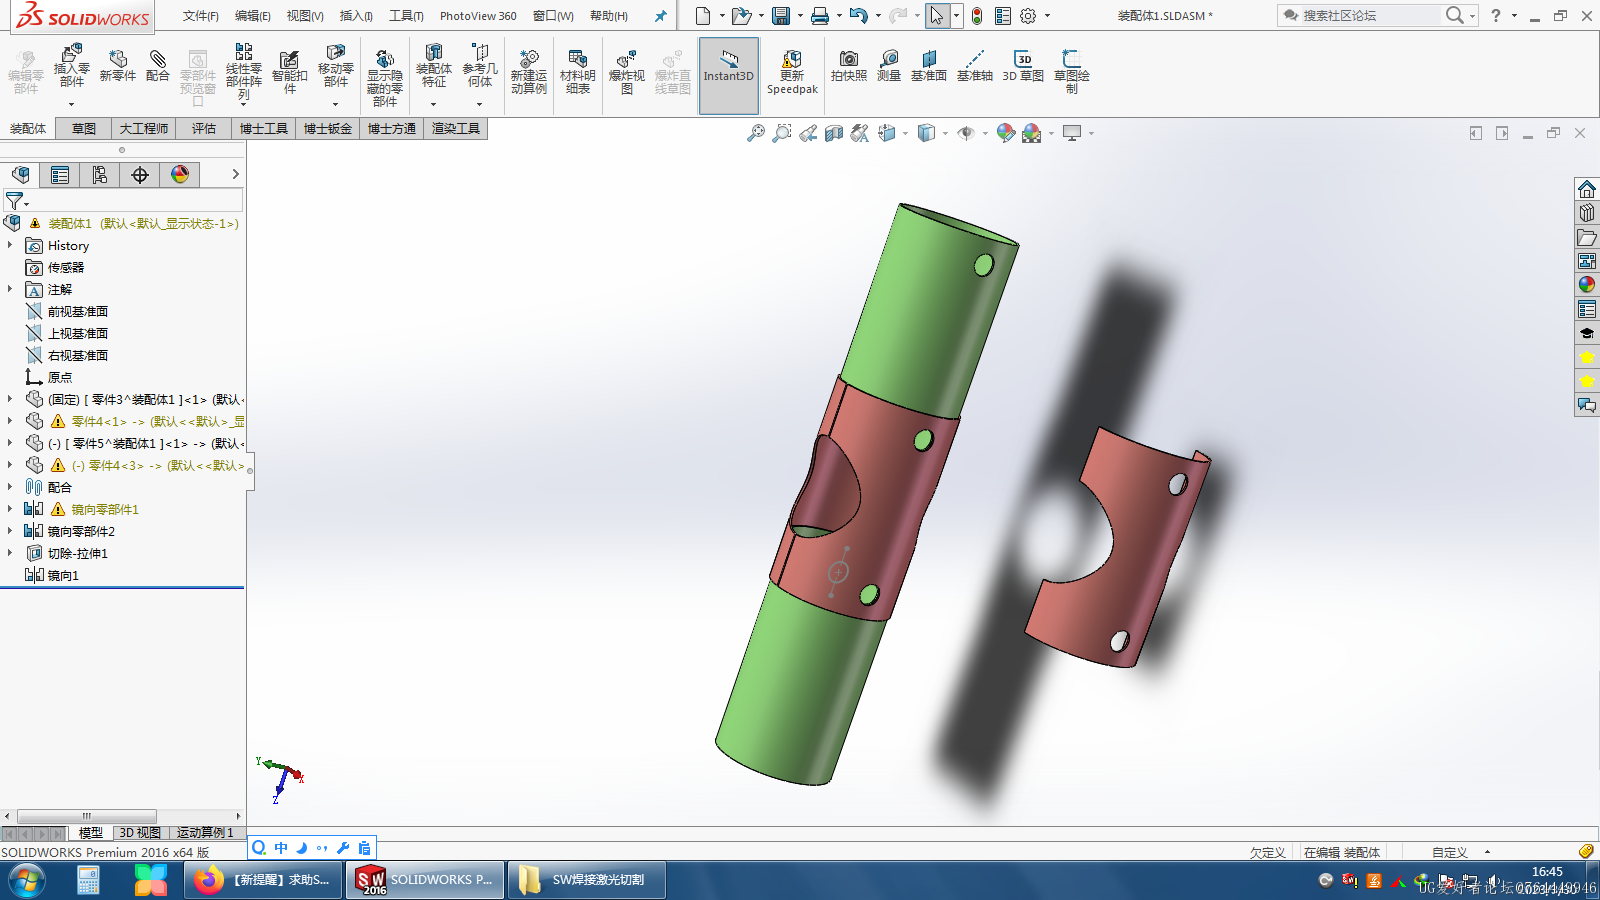Click the Print button in top toolbar

pos(819,16)
